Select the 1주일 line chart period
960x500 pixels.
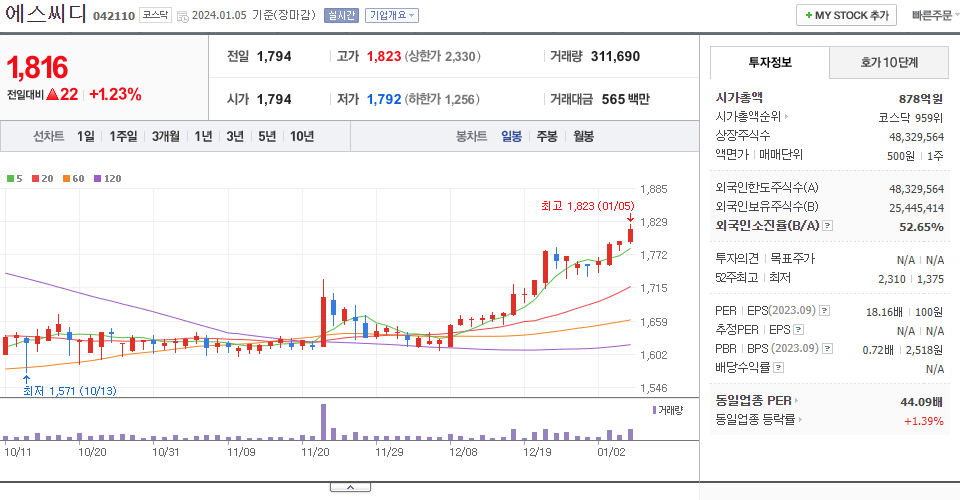click(123, 136)
